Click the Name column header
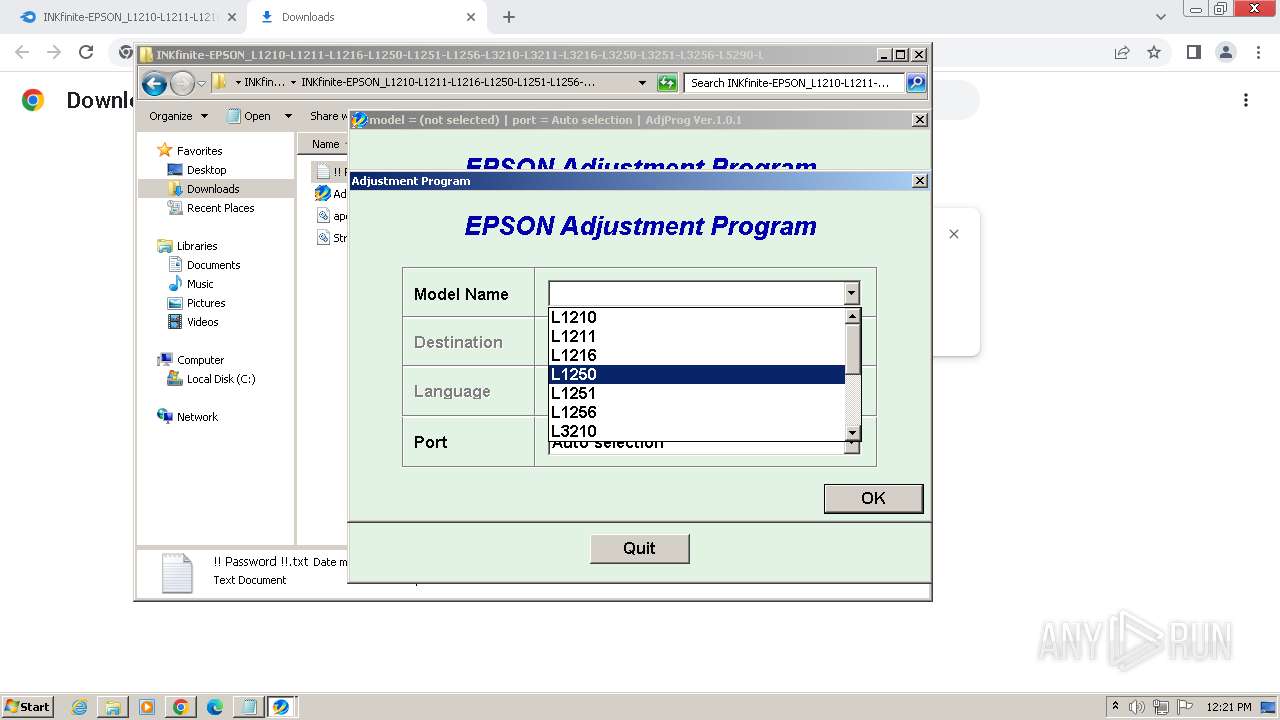This screenshot has height=720, width=1280. click(325, 144)
